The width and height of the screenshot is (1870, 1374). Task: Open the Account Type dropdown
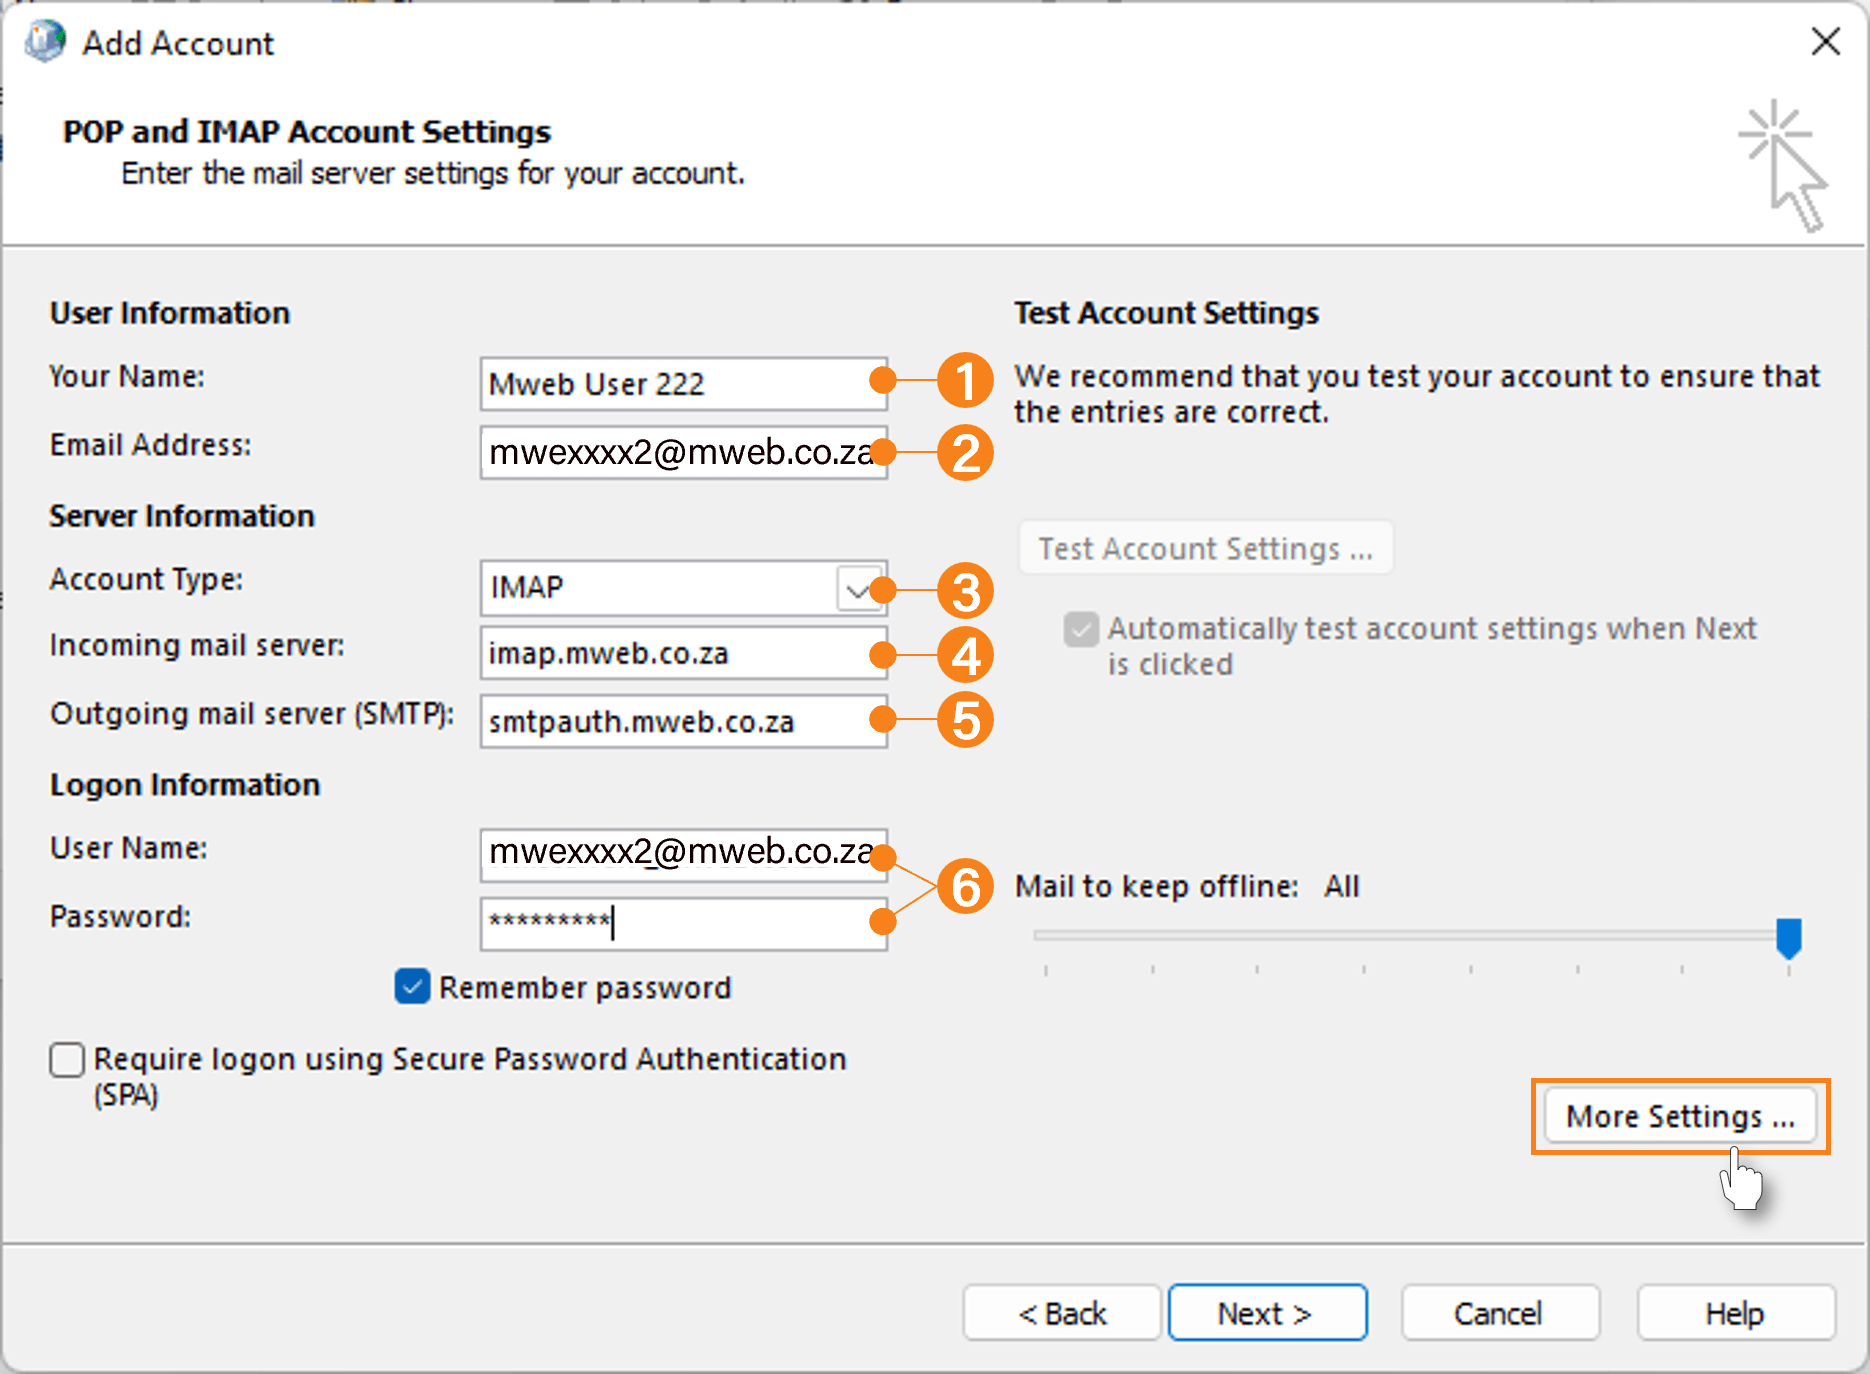pyautogui.click(x=858, y=589)
